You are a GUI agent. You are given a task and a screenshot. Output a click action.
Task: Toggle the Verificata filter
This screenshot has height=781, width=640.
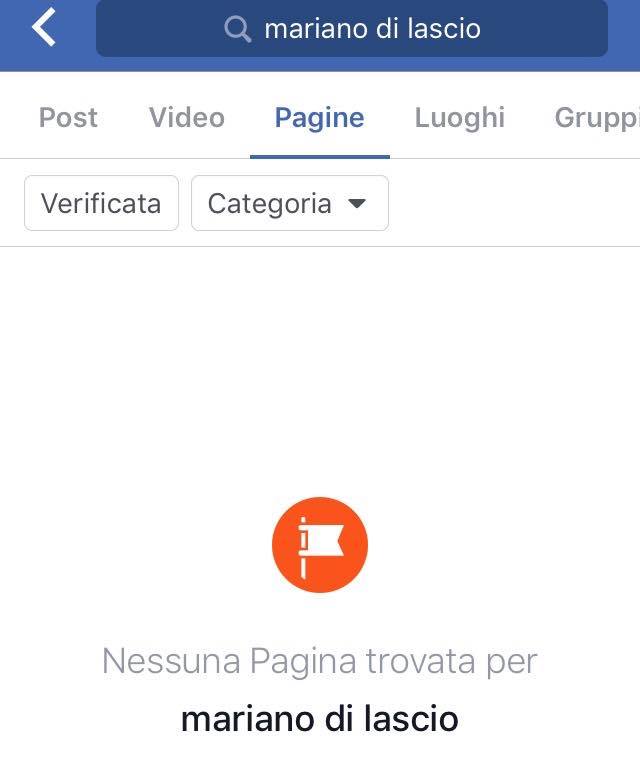coord(102,203)
